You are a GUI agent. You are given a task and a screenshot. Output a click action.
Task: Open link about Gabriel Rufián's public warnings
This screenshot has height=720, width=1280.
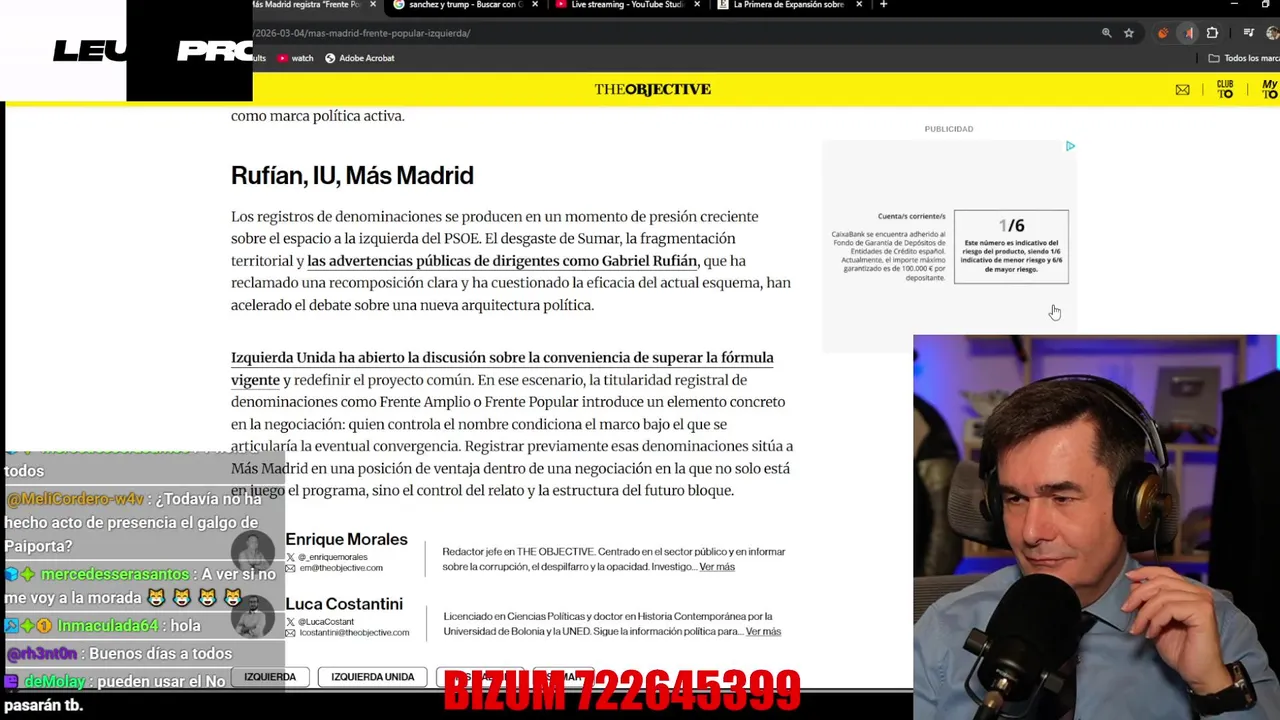coord(502,261)
